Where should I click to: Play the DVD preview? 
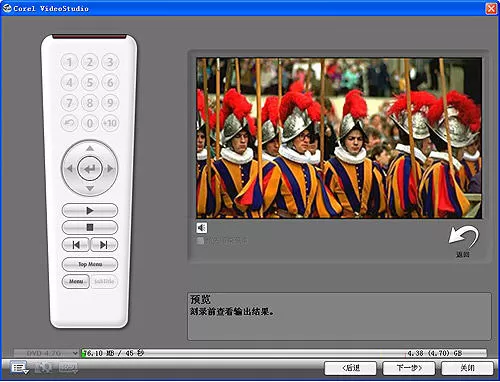[90, 211]
